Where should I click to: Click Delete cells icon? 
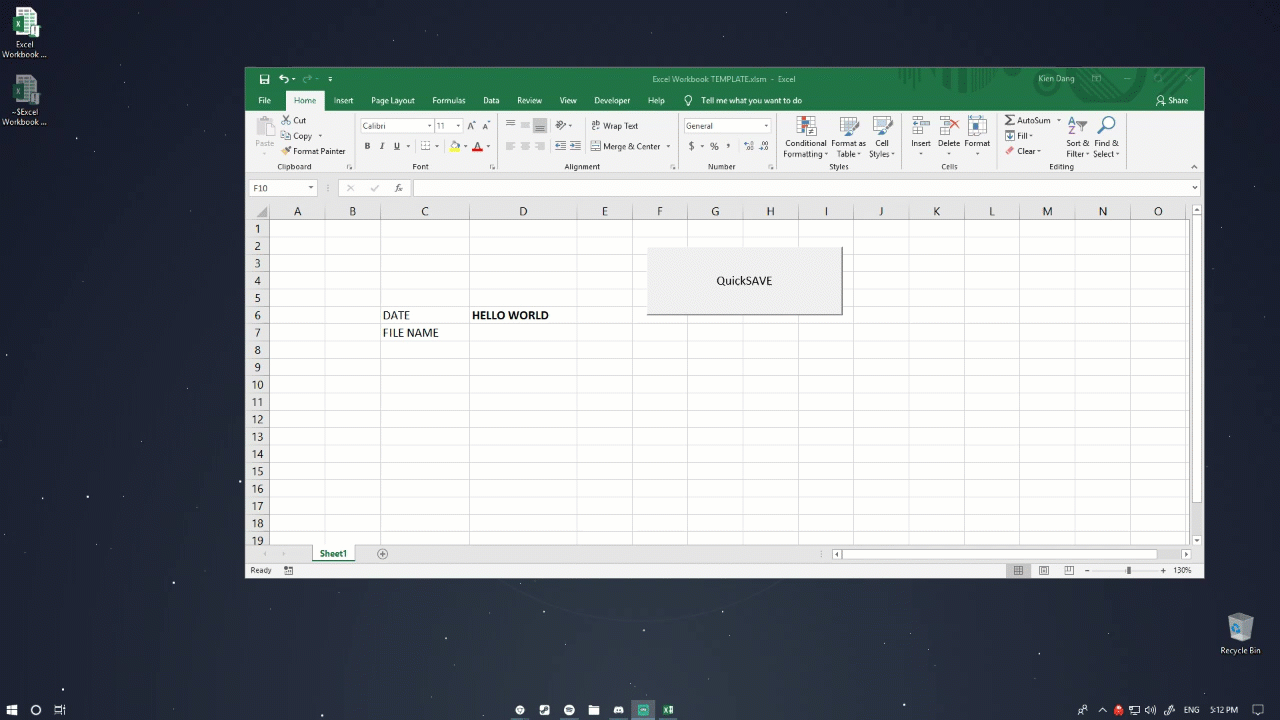[x=949, y=126]
